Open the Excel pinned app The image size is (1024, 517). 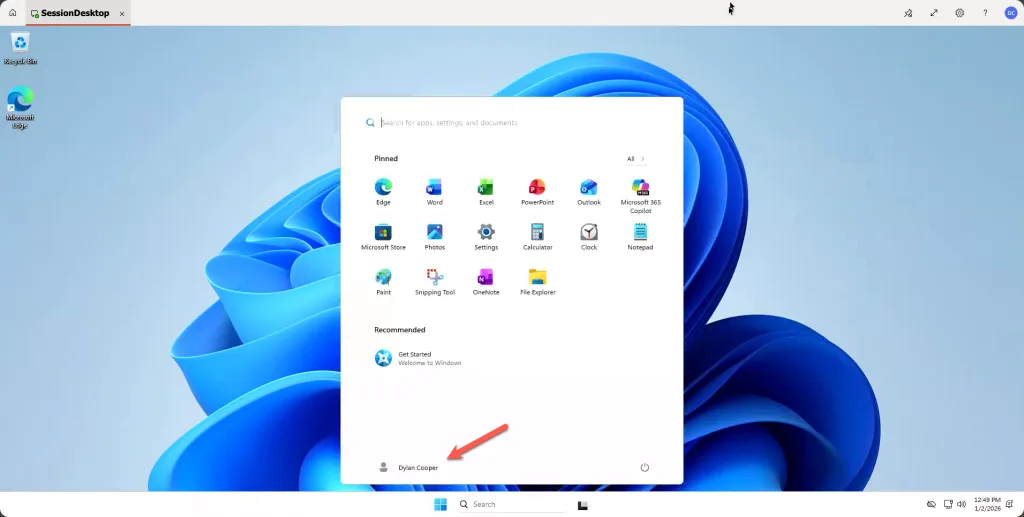[486, 188]
